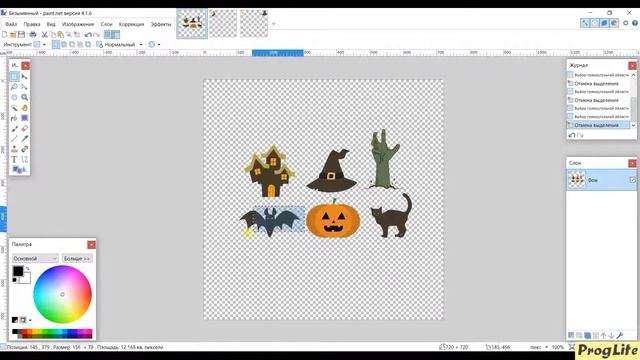
Task: Click the Cut scissors icon
Action: pos(44,35)
